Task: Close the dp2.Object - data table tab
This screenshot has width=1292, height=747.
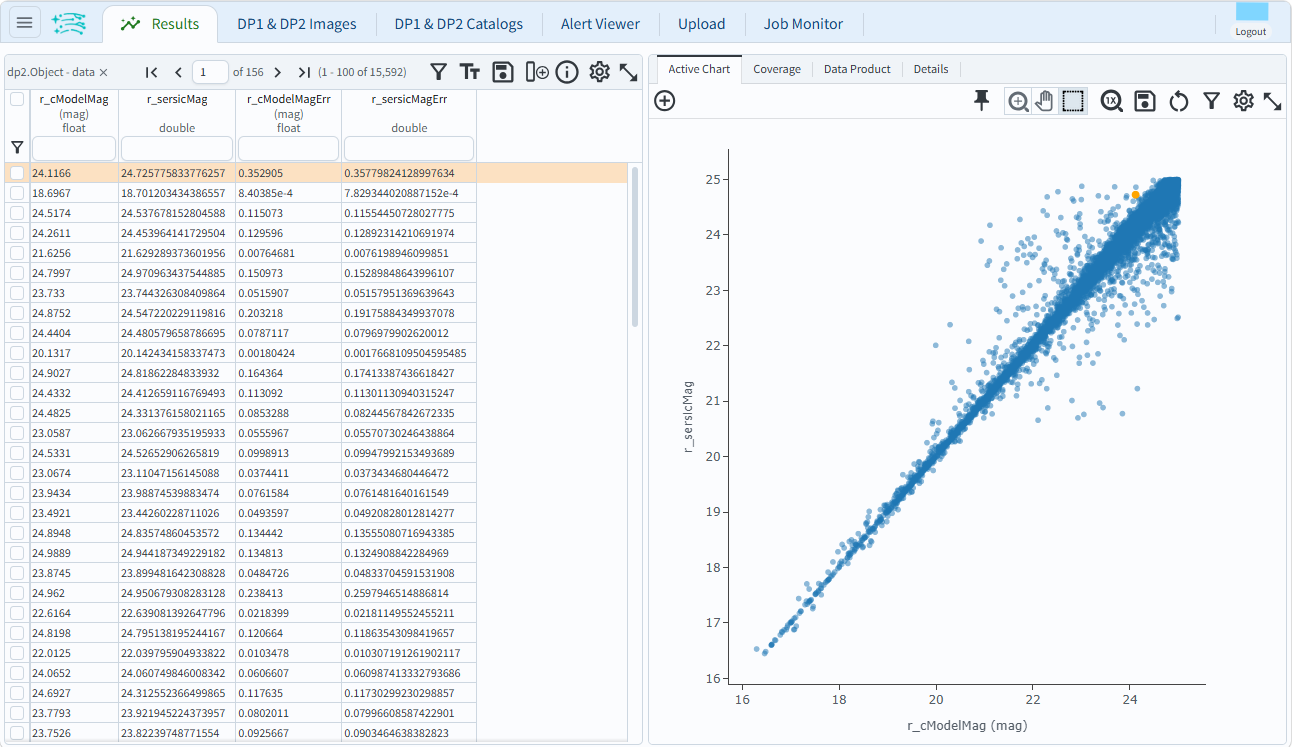Action: [x=103, y=72]
